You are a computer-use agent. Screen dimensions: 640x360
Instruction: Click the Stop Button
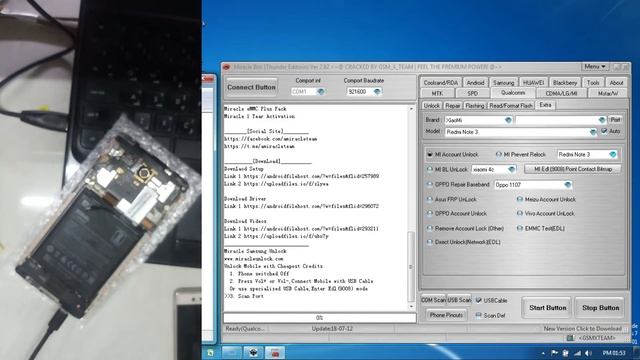tap(600, 308)
